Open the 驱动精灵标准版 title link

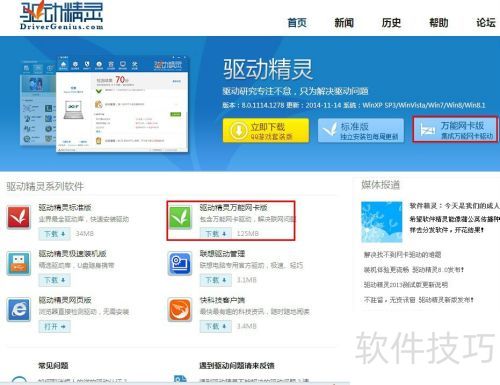[x=65, y=207]
